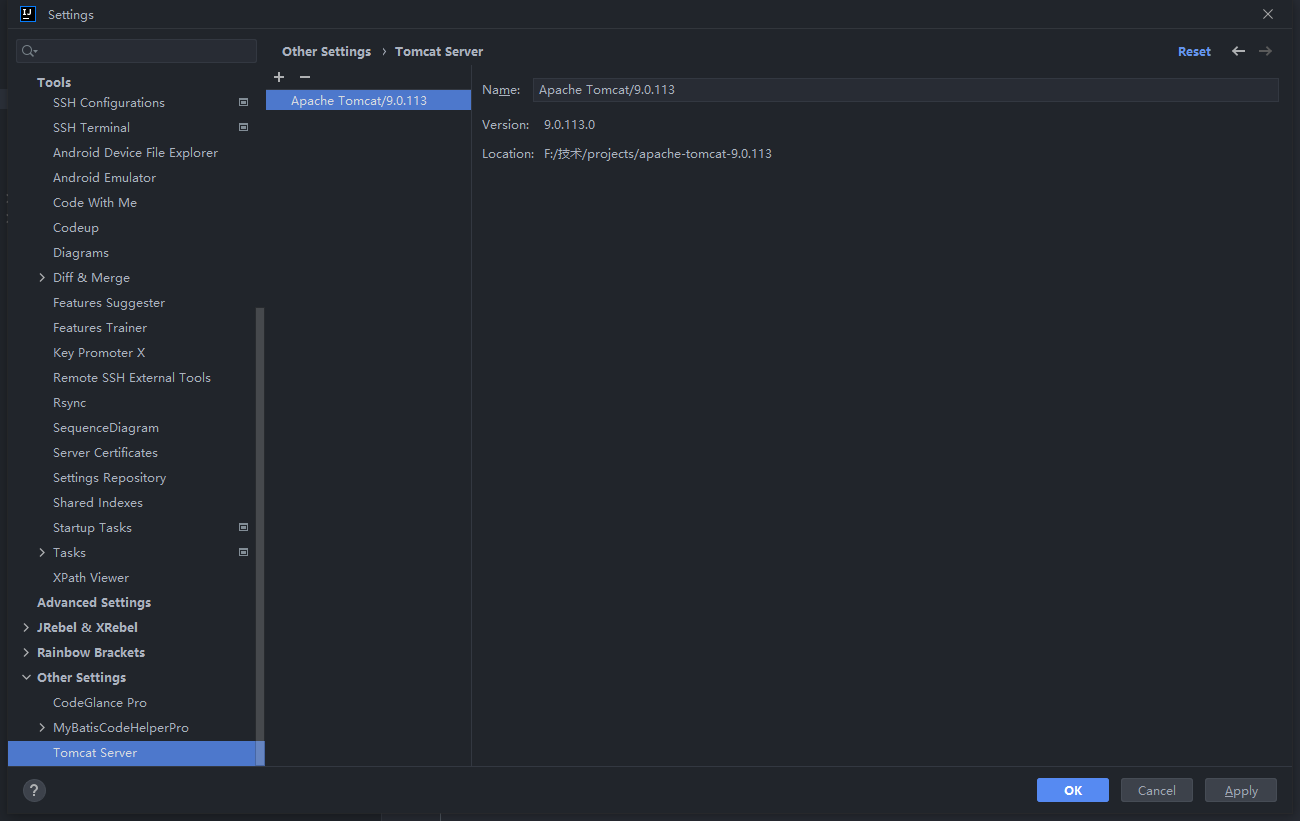Open Rsync settings
The height and width of the screenshot is (821, 1300).
click(x=70, y=402)
